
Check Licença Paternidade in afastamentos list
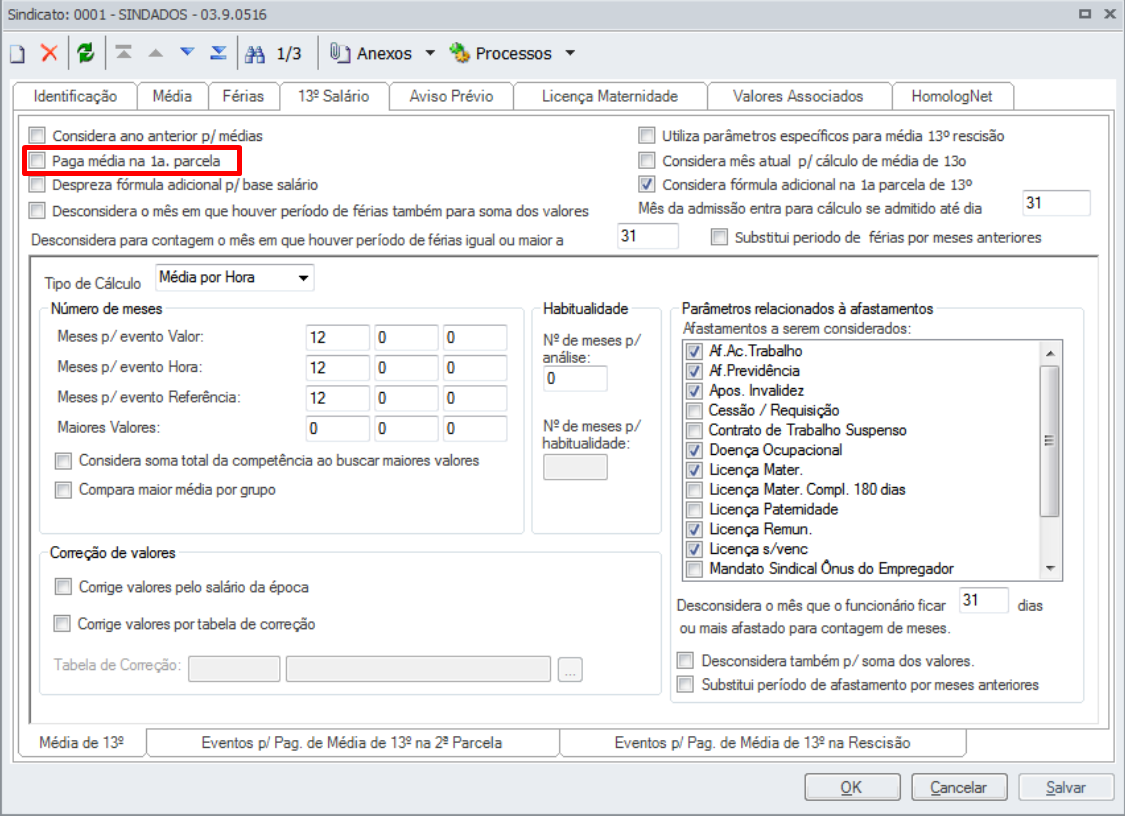coord(695,510)
